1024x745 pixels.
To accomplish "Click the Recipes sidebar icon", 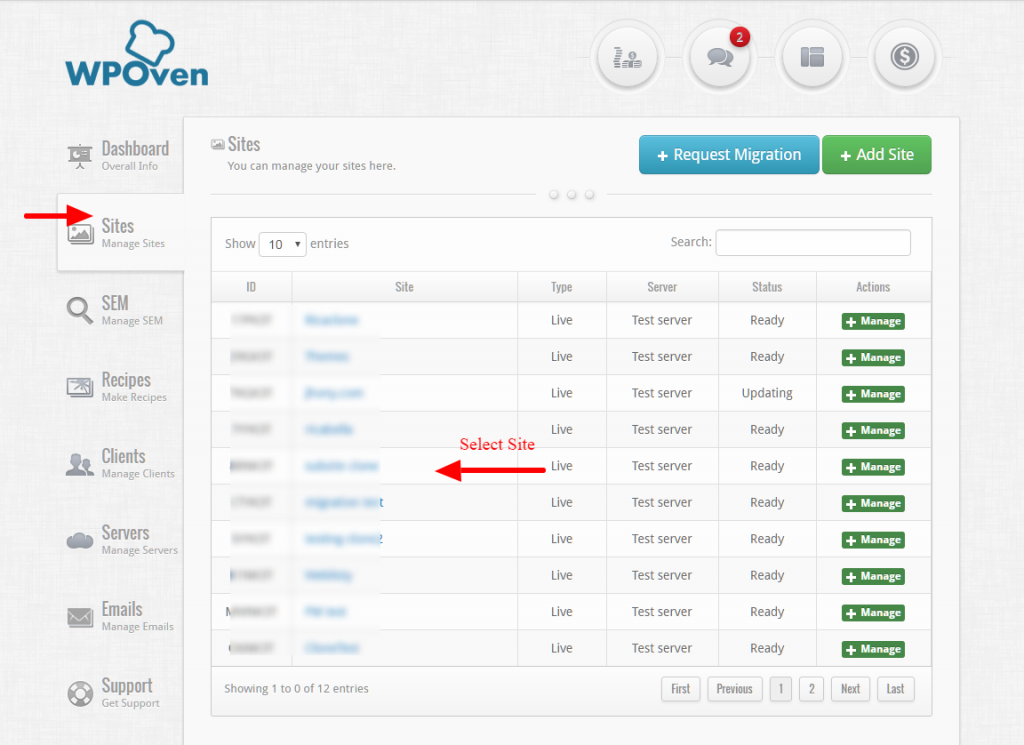I will click(80, 387).
